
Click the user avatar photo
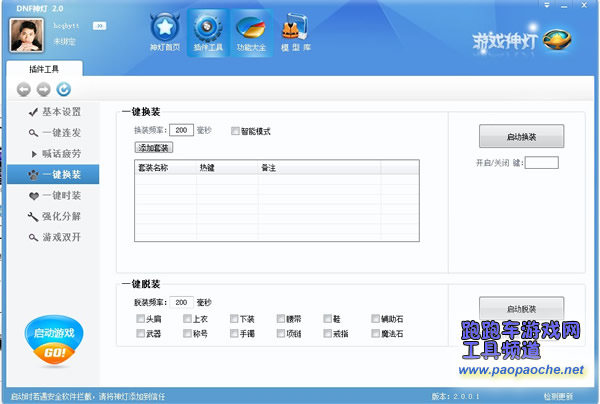click(x=26, y=35)
